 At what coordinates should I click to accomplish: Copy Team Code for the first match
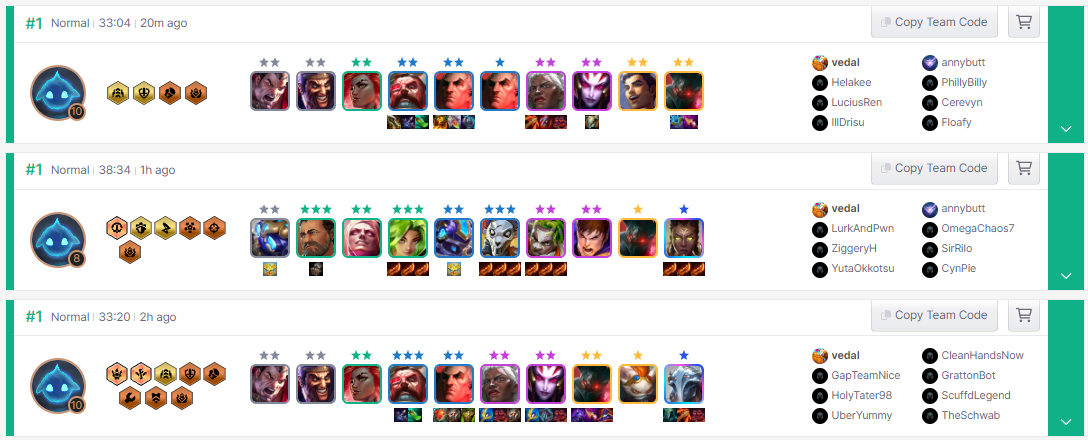coord(934,22)
